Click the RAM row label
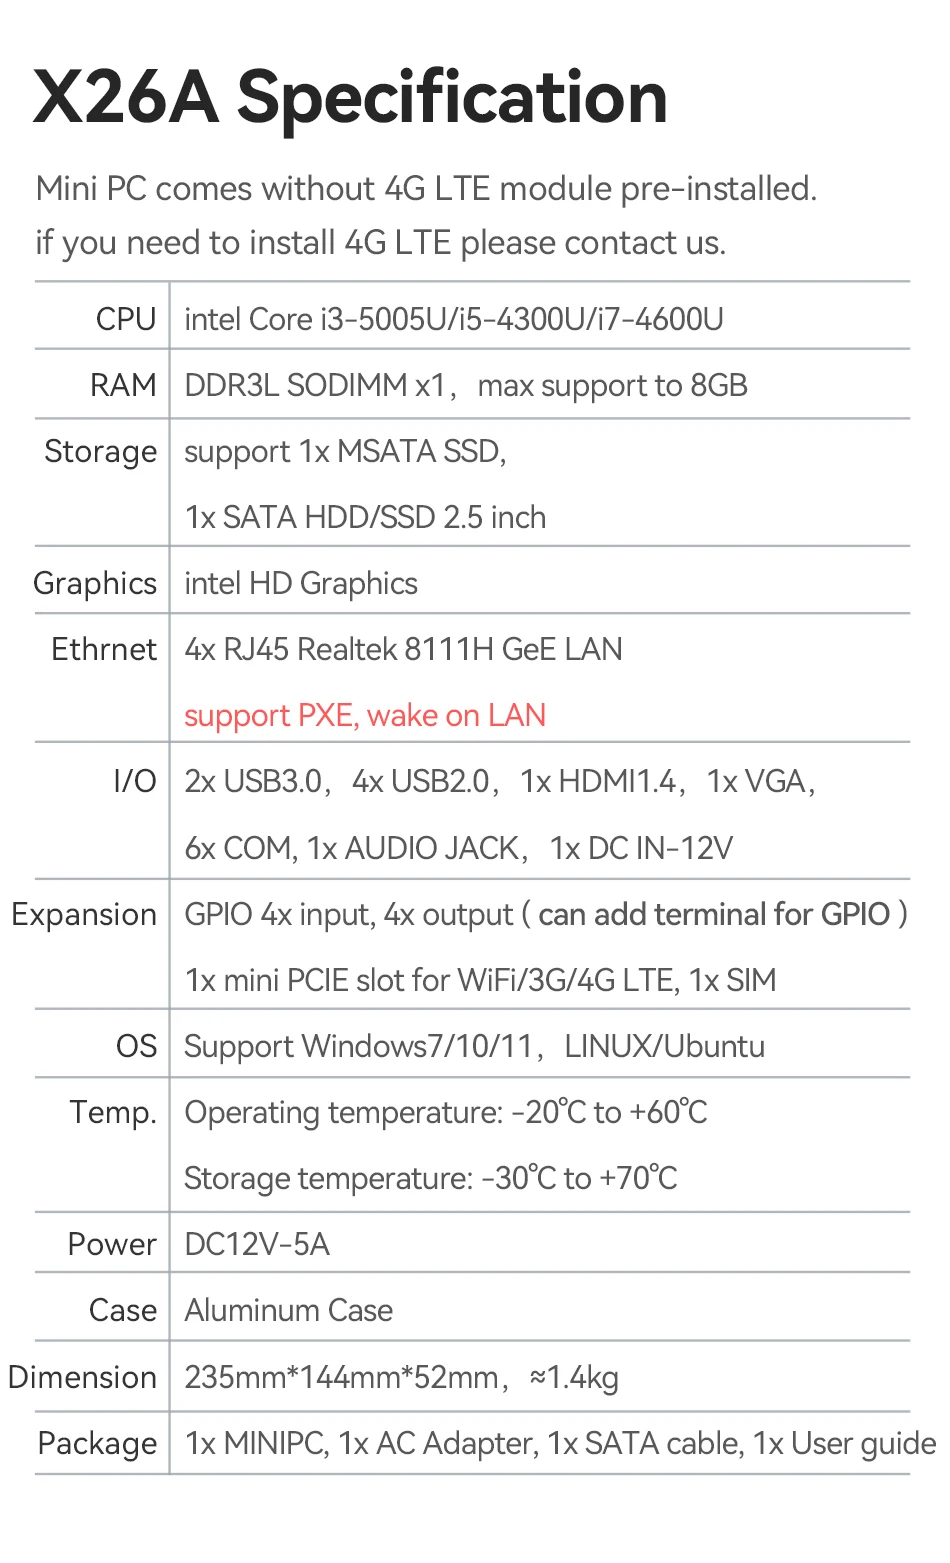 coord(123,385)
